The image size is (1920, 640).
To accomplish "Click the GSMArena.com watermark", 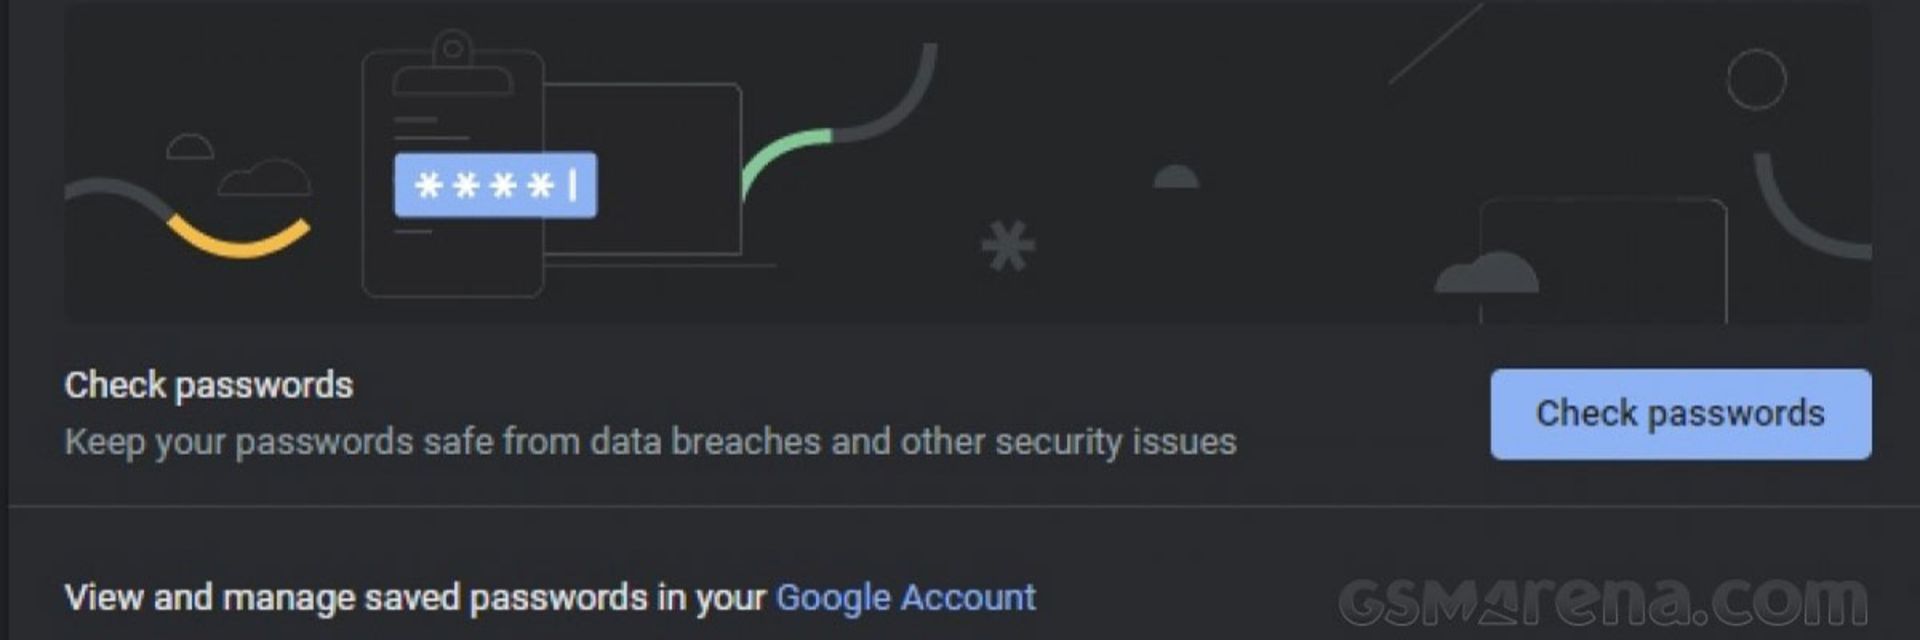I will click(1602, 600).
